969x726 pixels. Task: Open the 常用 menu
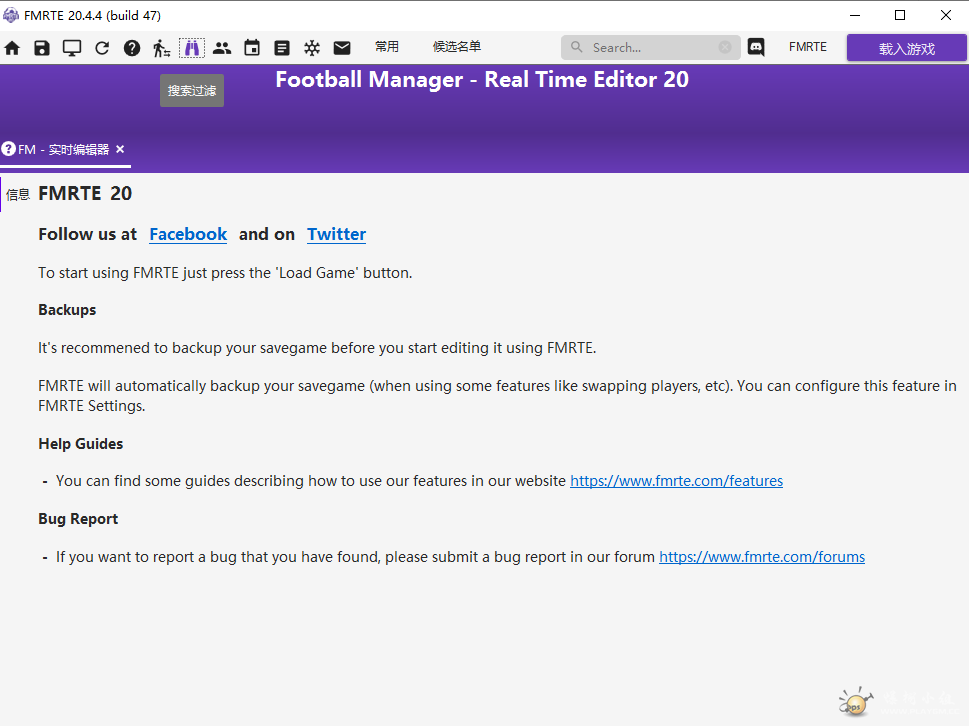click(x=387, y=47)
